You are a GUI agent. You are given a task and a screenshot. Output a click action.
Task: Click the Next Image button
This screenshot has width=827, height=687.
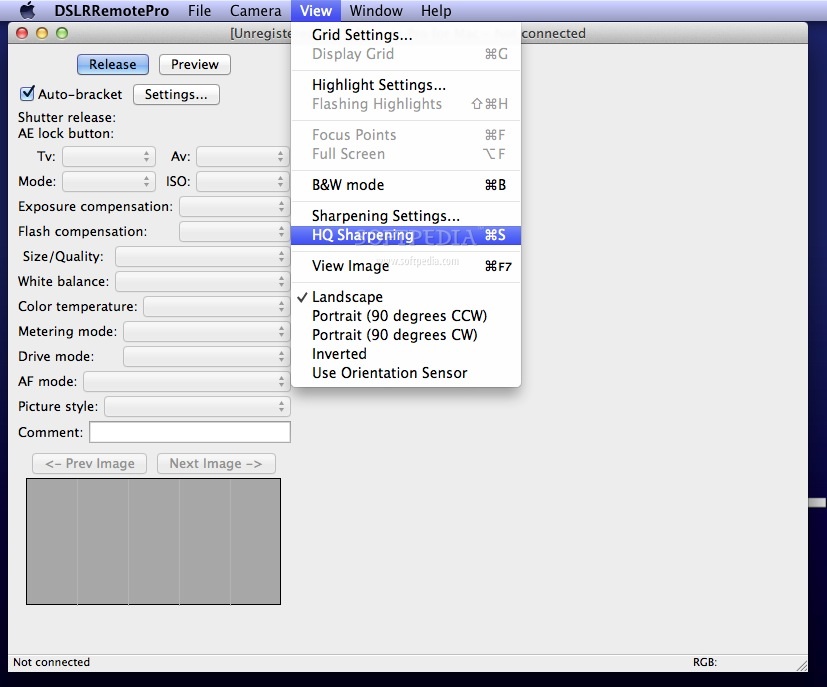215,464
